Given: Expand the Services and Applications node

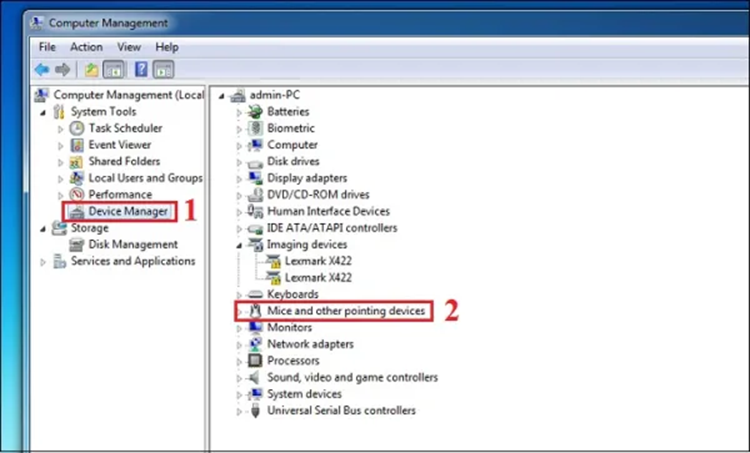Looking at the screenshot, I should [43, 262].
